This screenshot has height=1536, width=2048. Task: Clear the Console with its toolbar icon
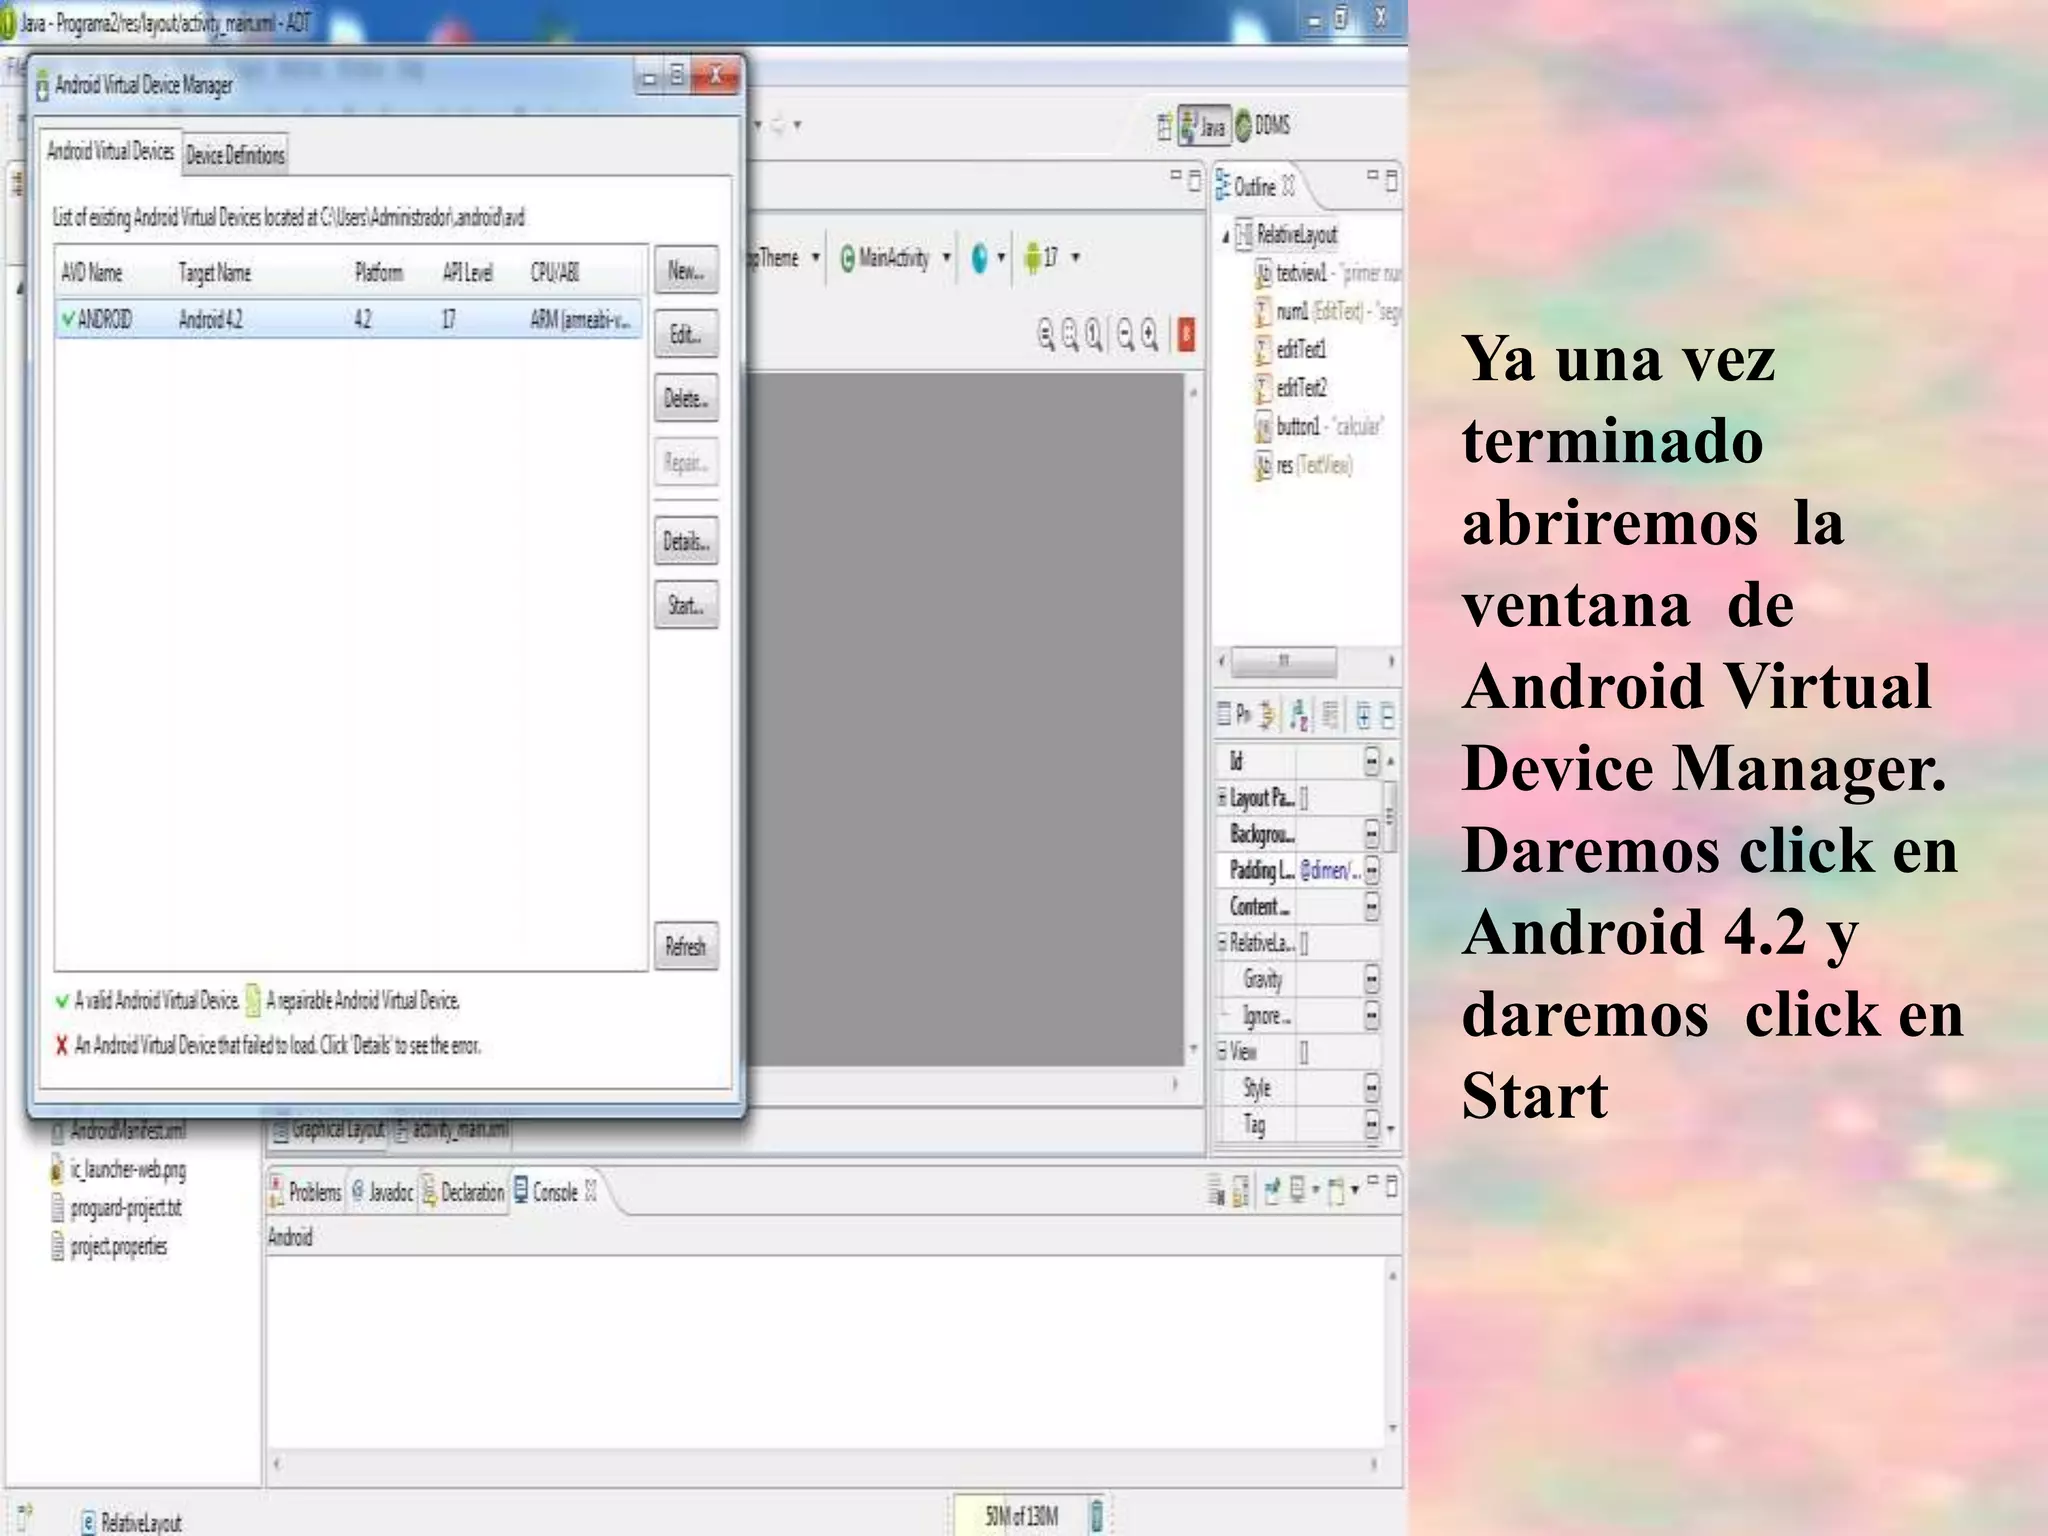(1215, 1190)
